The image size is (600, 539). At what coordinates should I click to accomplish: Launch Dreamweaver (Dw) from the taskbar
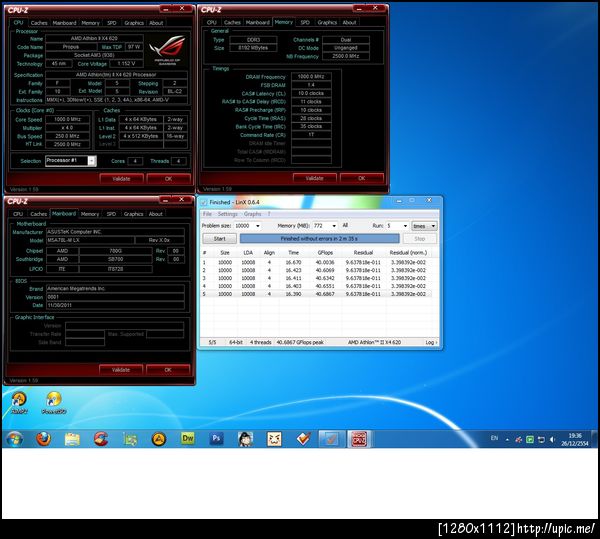tap(188, 439)
